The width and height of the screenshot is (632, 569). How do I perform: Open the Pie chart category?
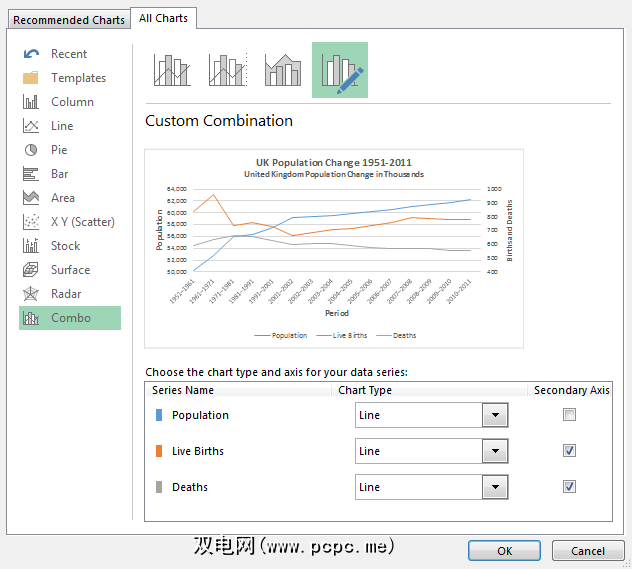[59, 150]
